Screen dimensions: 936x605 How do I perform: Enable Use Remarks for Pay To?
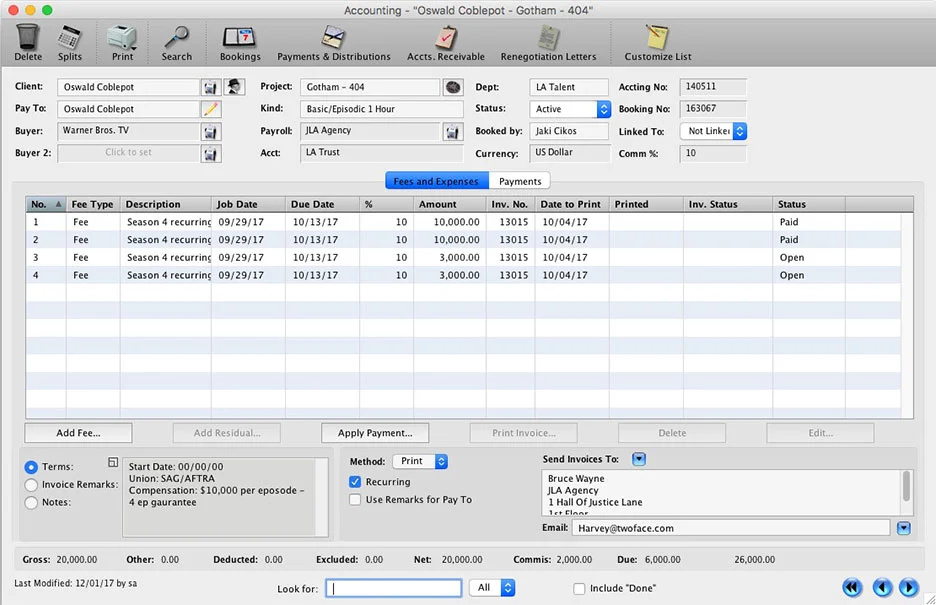tap(355, 500)
